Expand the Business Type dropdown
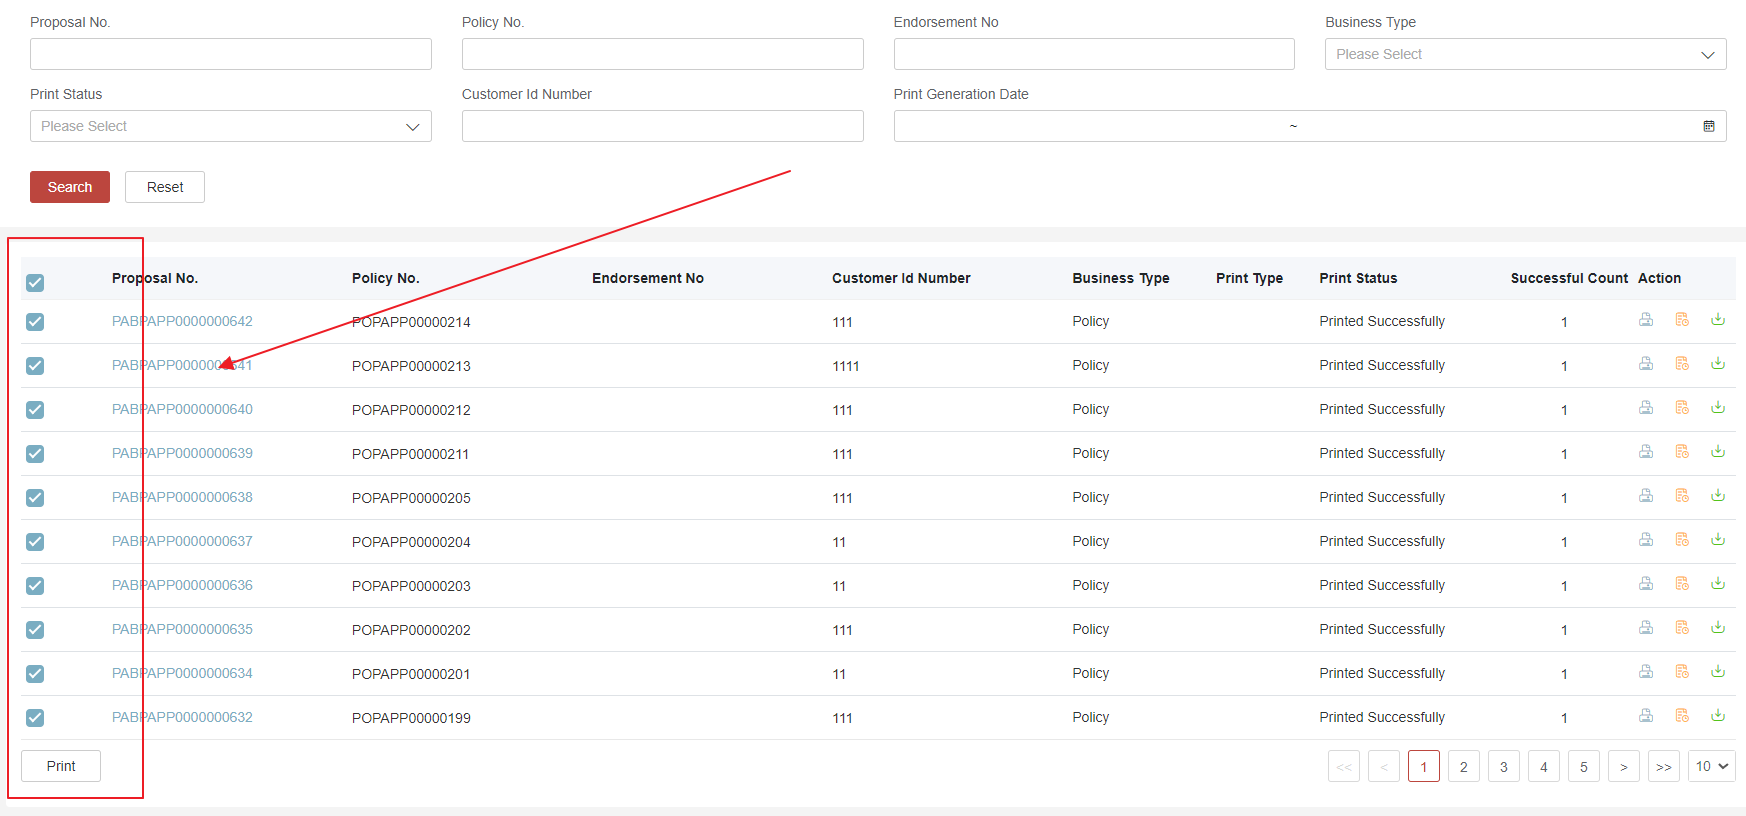1746x816 pixels. click(1525, 54)
